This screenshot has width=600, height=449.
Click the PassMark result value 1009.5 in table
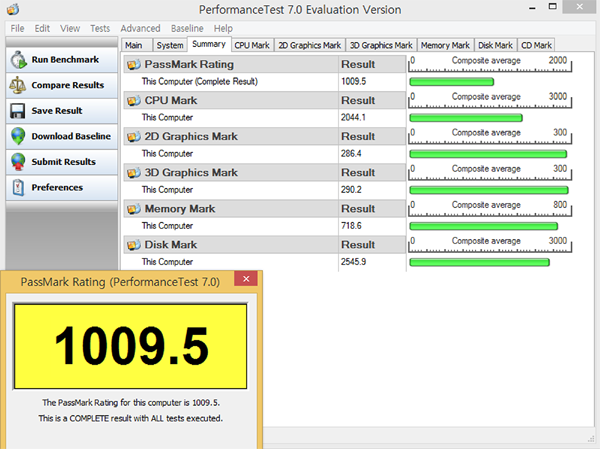[354, 82]
